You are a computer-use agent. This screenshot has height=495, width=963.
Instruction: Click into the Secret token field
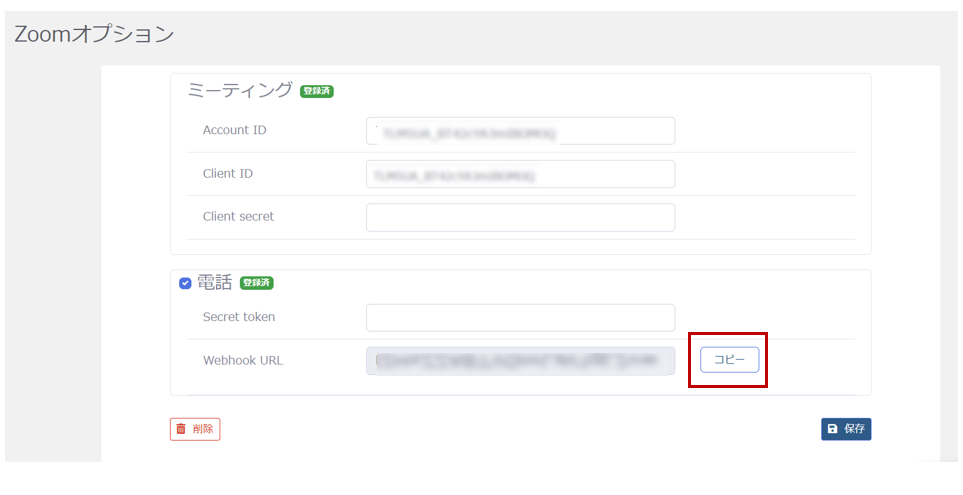[520, 318]
